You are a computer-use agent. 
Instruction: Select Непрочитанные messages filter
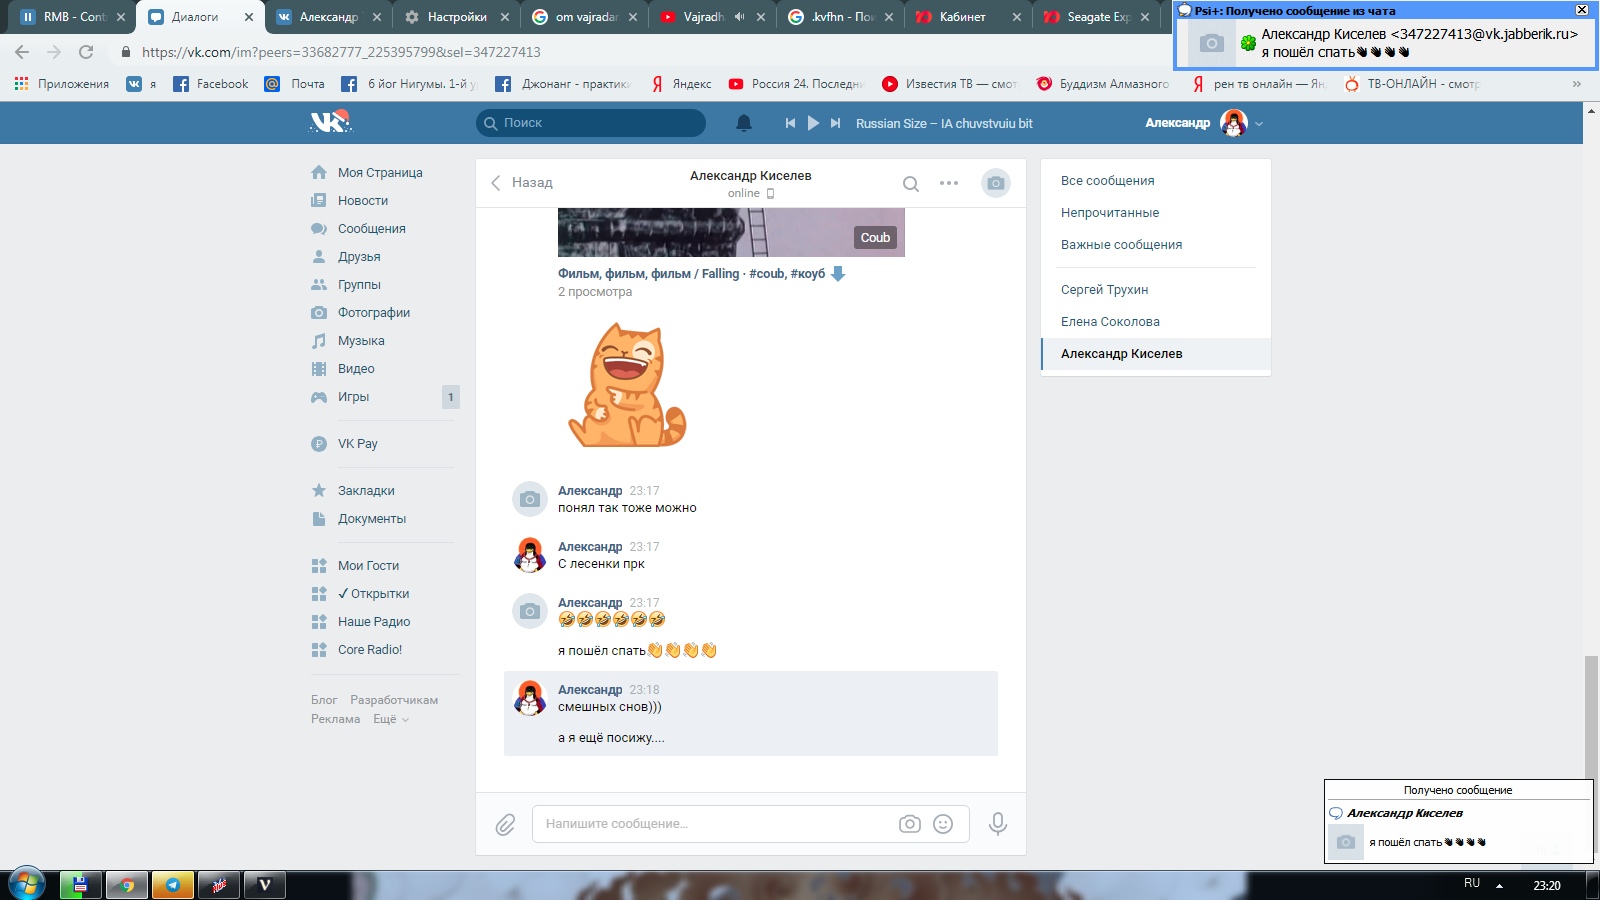point(1110,213)
